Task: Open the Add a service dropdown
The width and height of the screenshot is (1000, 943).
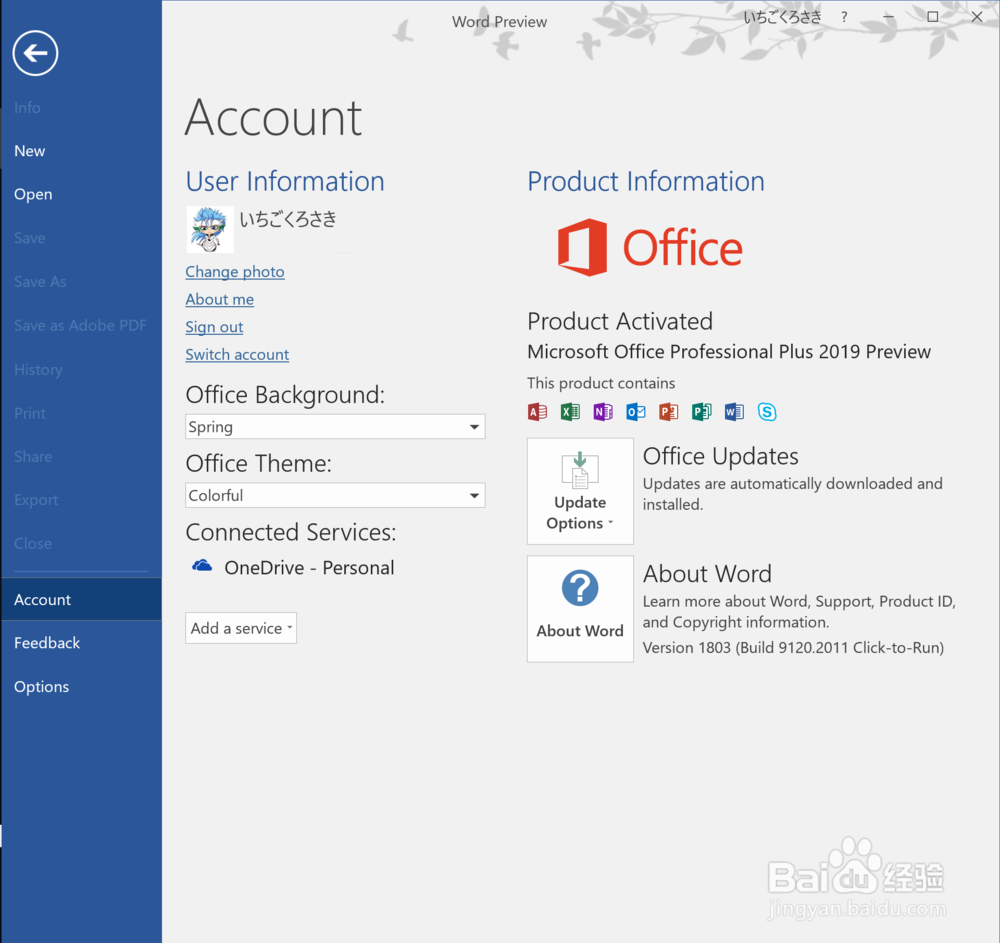Action: (241, 628)
